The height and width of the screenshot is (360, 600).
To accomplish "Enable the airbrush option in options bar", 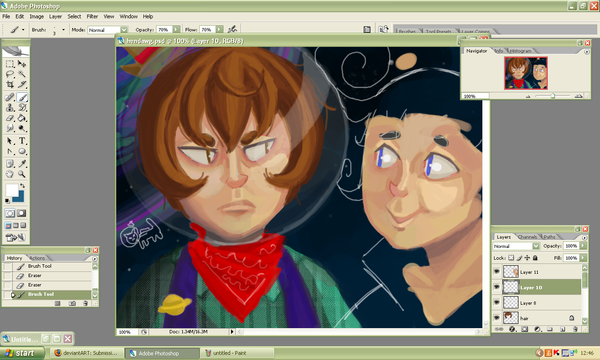I will click(x=232, y=29).
